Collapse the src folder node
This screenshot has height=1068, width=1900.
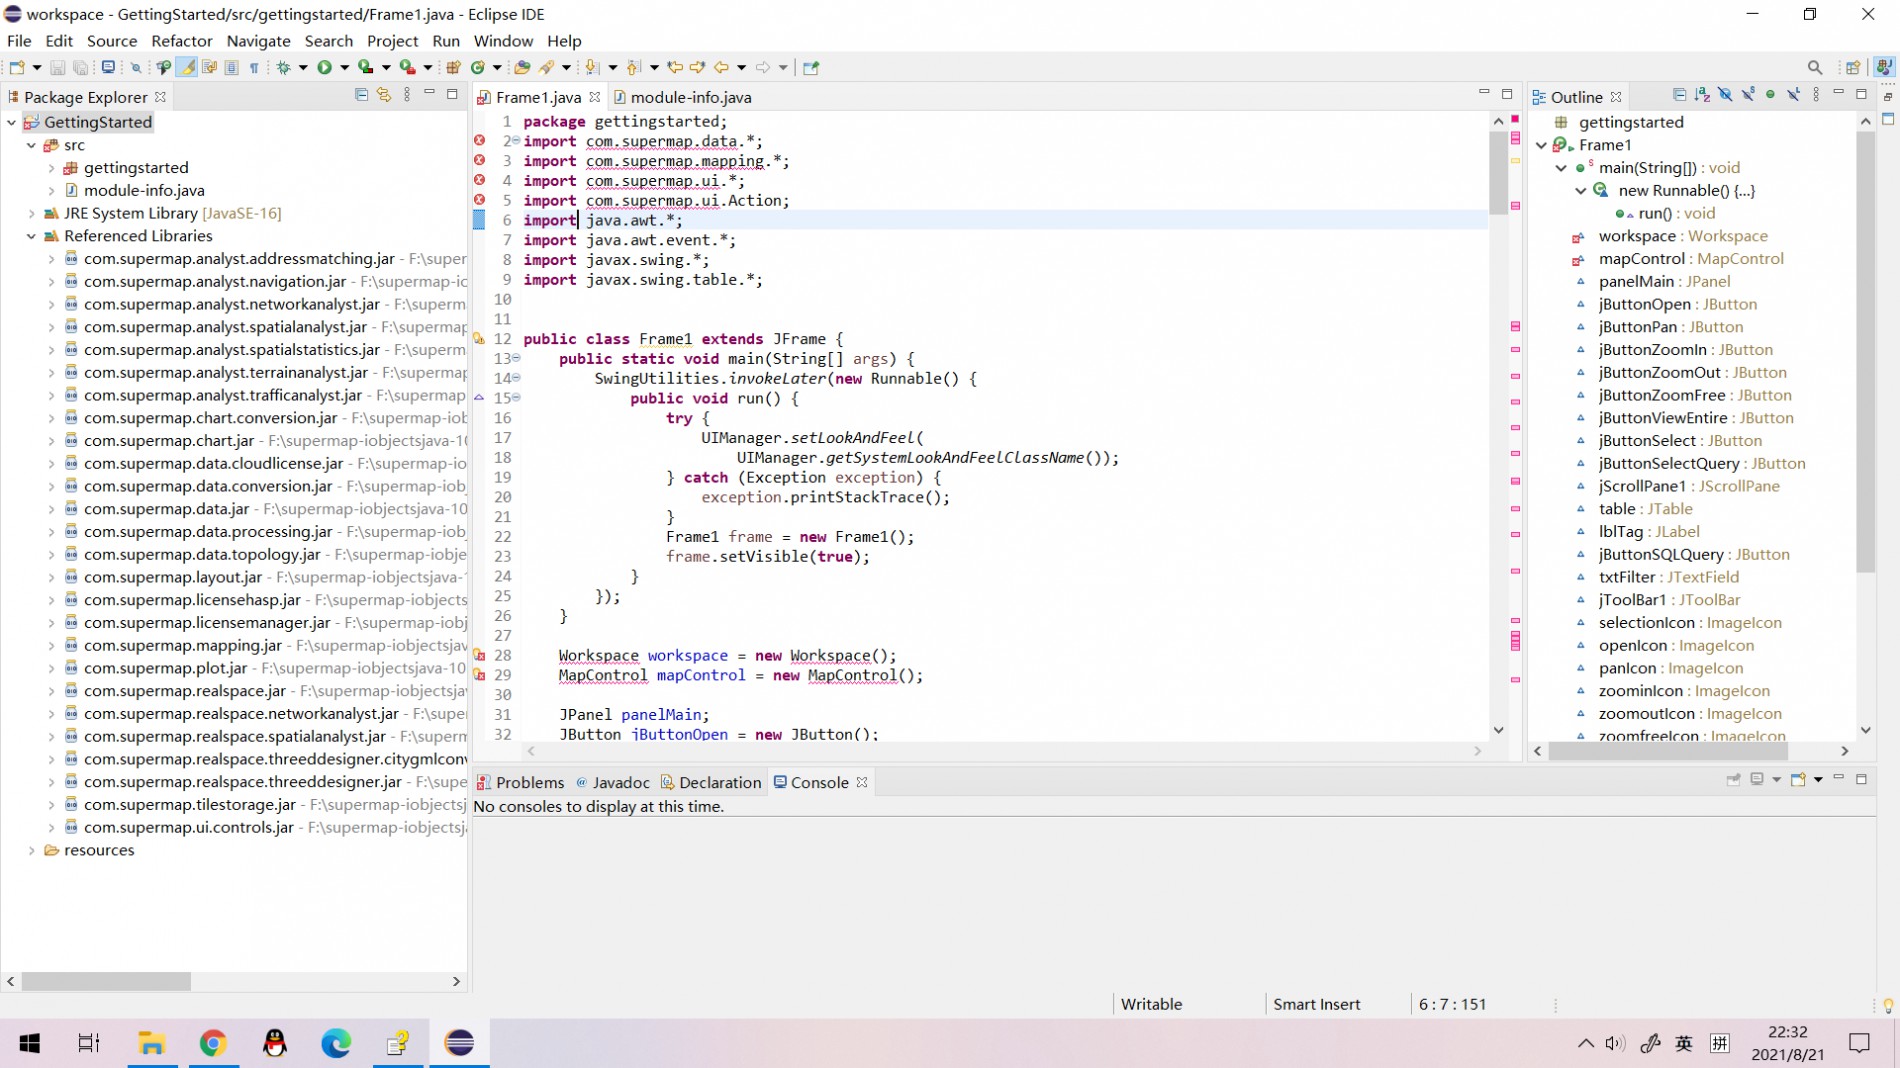pos(32,145)
